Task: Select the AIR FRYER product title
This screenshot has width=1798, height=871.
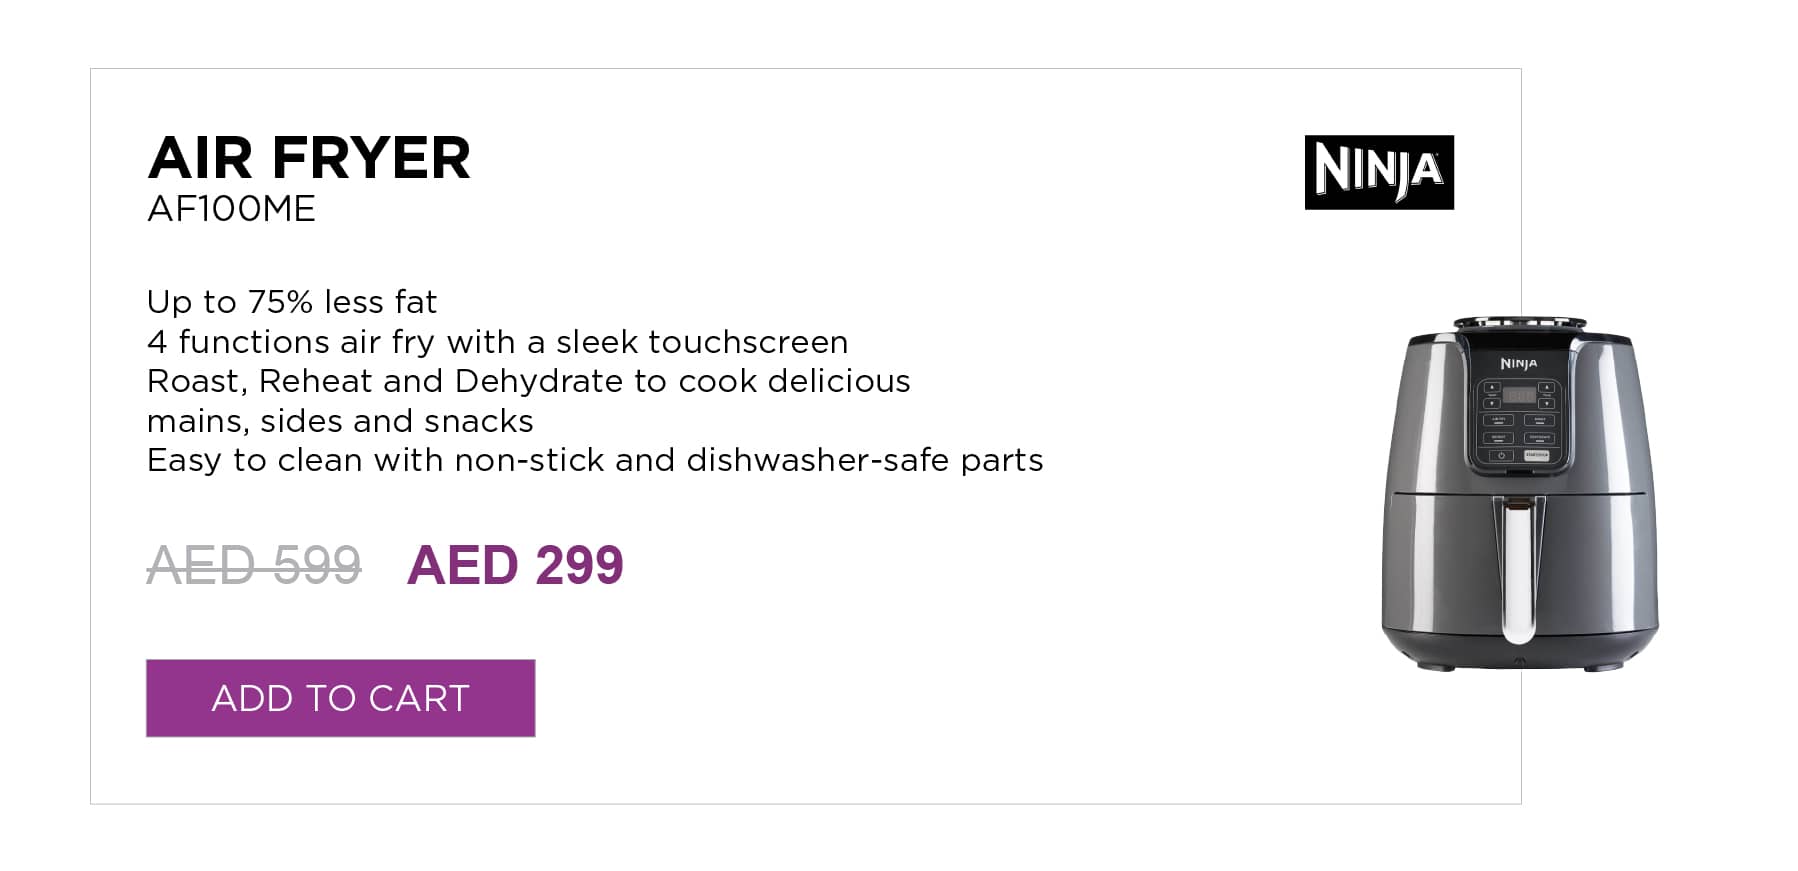Action: [x=309, y=158]
